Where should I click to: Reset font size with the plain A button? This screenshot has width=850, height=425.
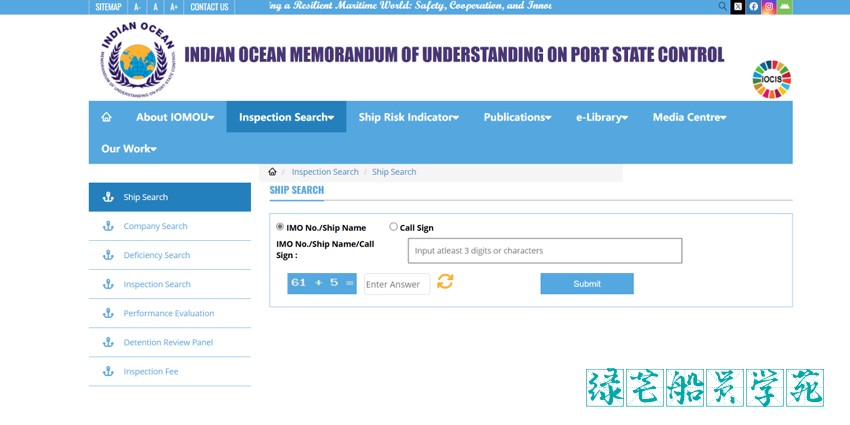pos(156,7)
